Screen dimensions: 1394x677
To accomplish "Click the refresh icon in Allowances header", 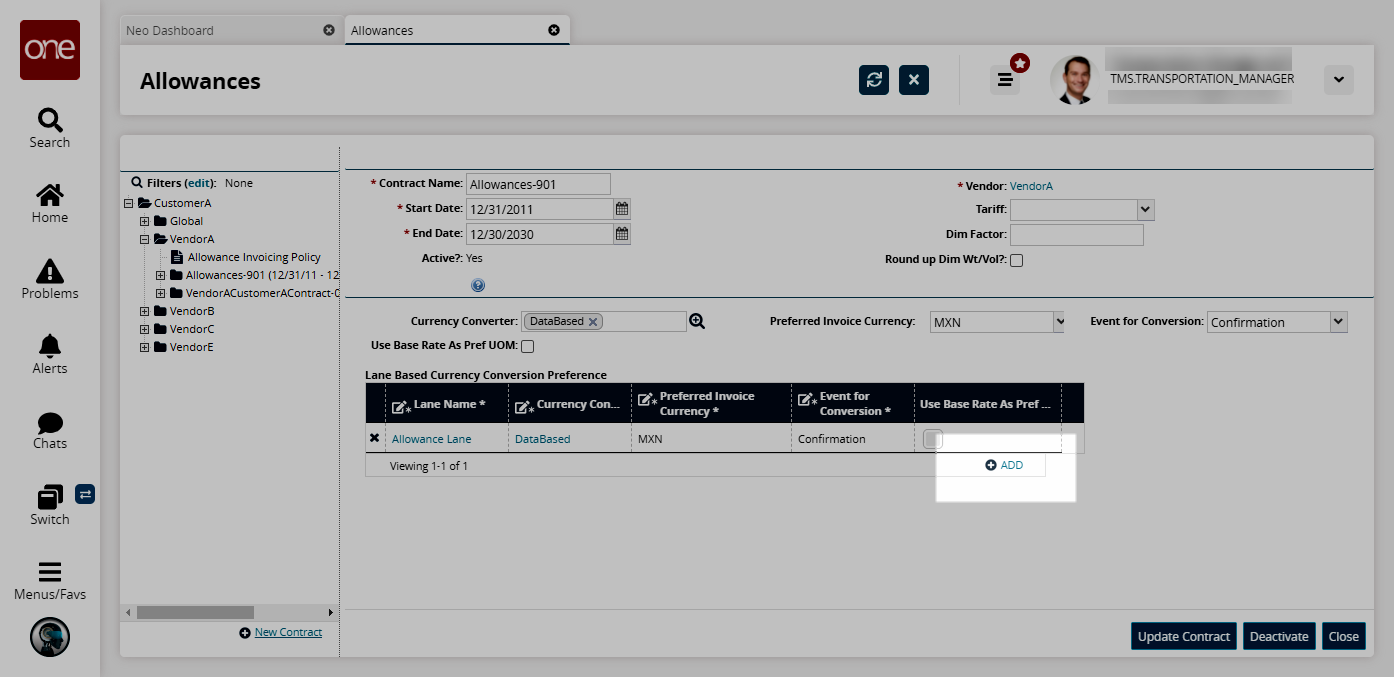I will [874, 80].
